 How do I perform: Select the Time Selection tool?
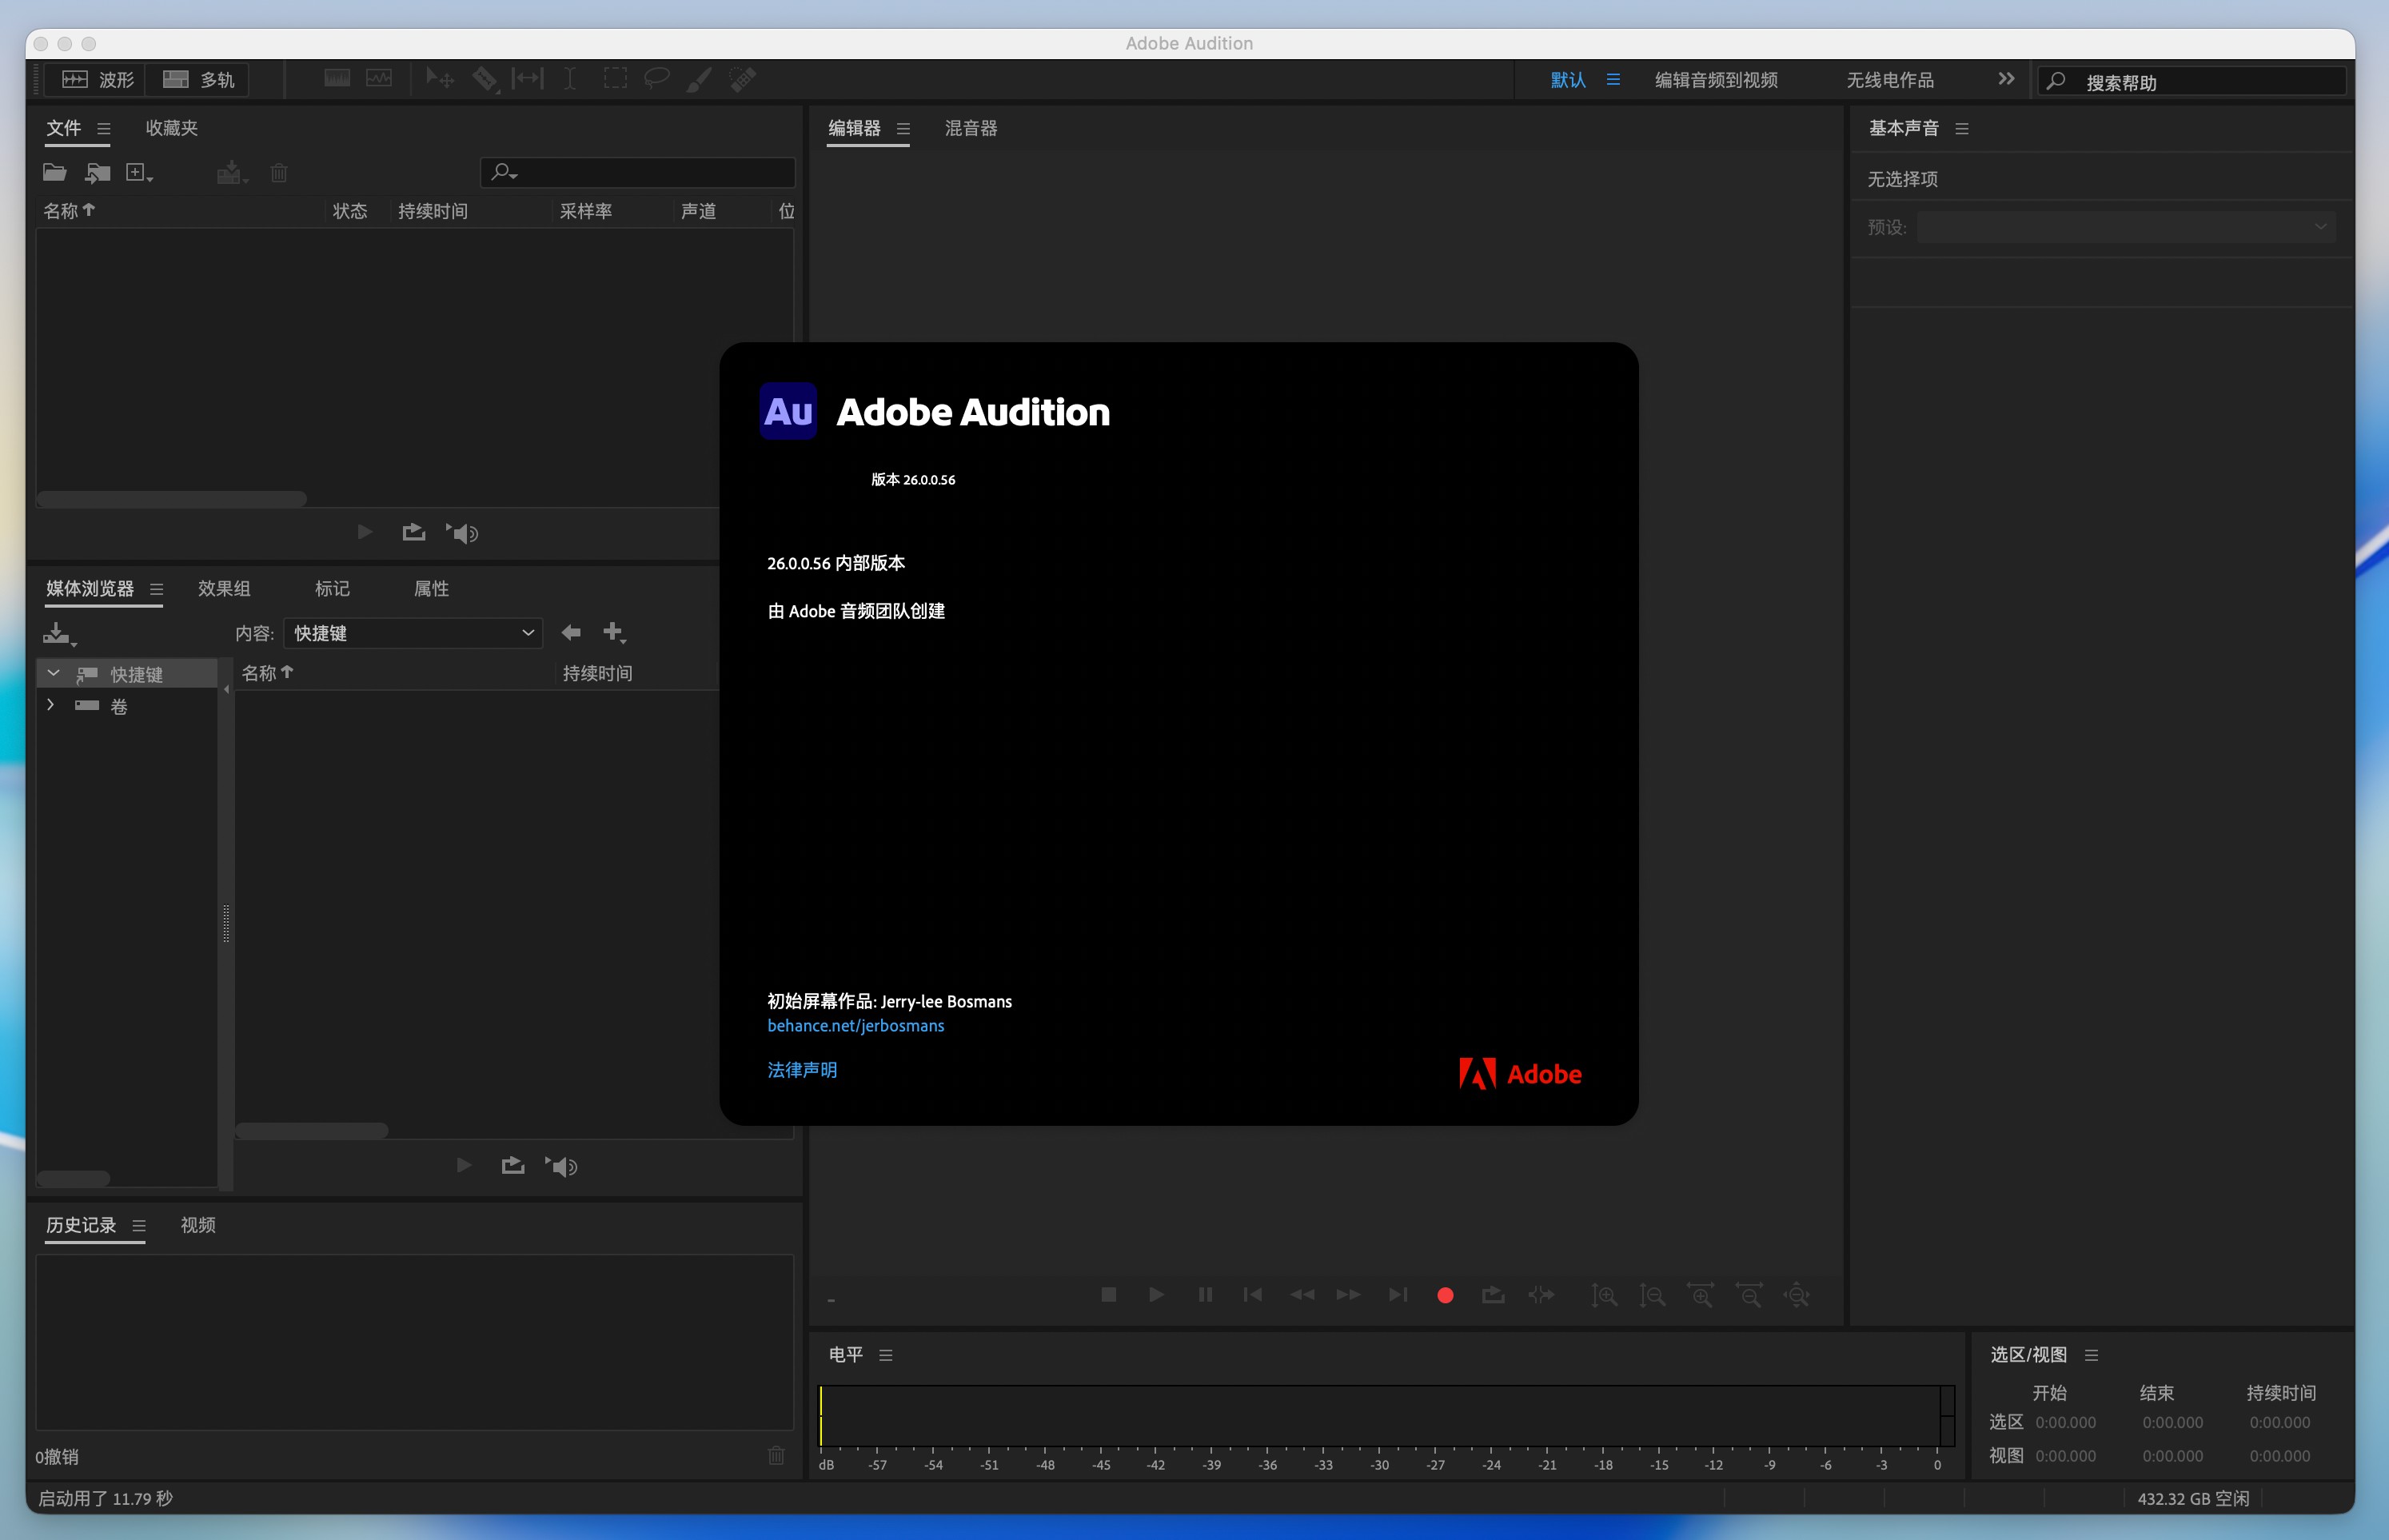(569, 79)
